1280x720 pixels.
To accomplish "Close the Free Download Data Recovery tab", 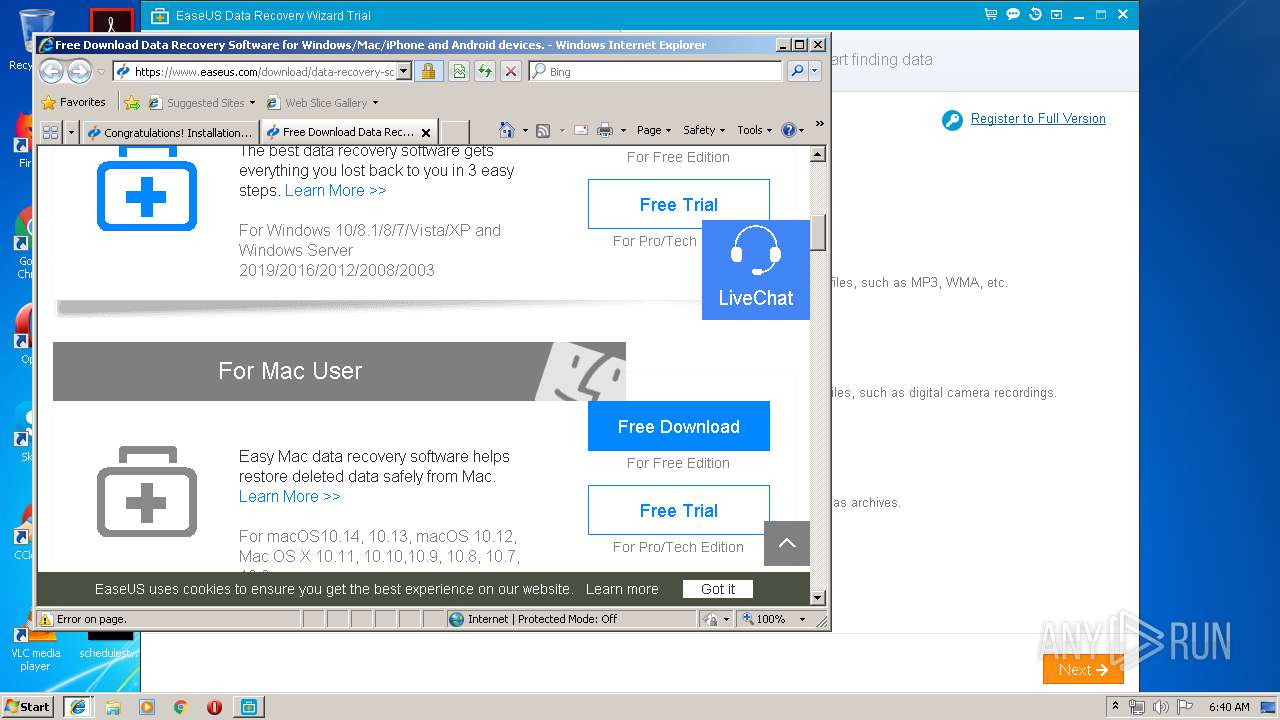I will pyautogui.click(x=426, y=132).
